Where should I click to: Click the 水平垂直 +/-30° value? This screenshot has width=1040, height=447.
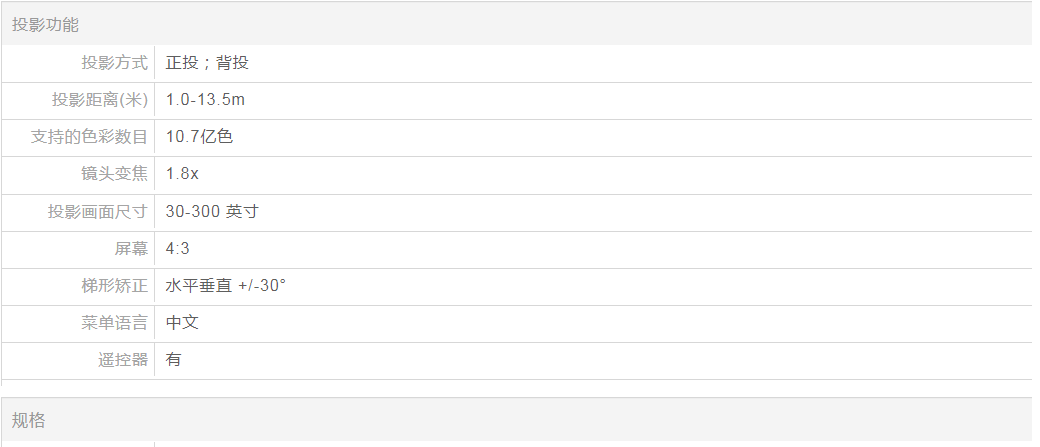pyautogui.click(x=226, y=286)
